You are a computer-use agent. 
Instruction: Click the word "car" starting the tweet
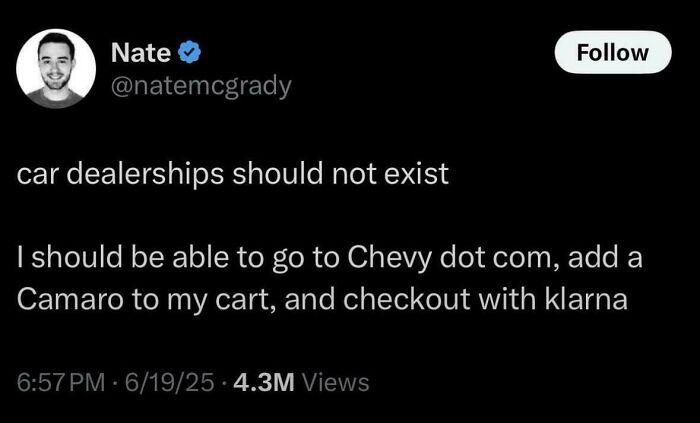[34, 174]
